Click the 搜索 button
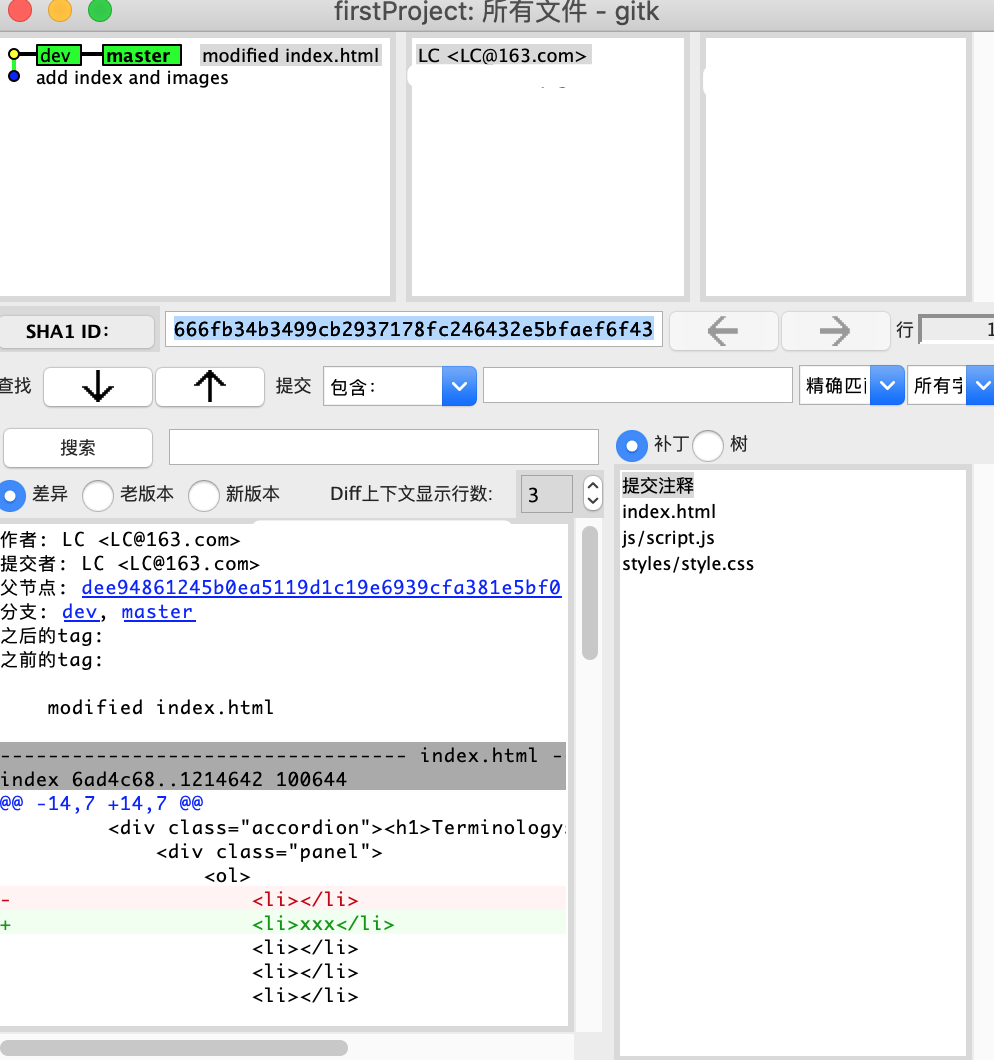Screen dimensions: 994x1060 (78, 448)
